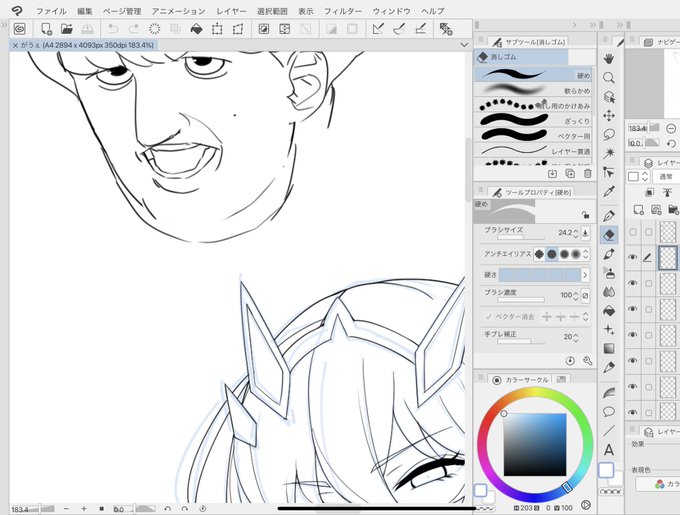Open sub tool detail wrench icon
This screenshot has height=515, width=680.
click(x=588, y=361)
